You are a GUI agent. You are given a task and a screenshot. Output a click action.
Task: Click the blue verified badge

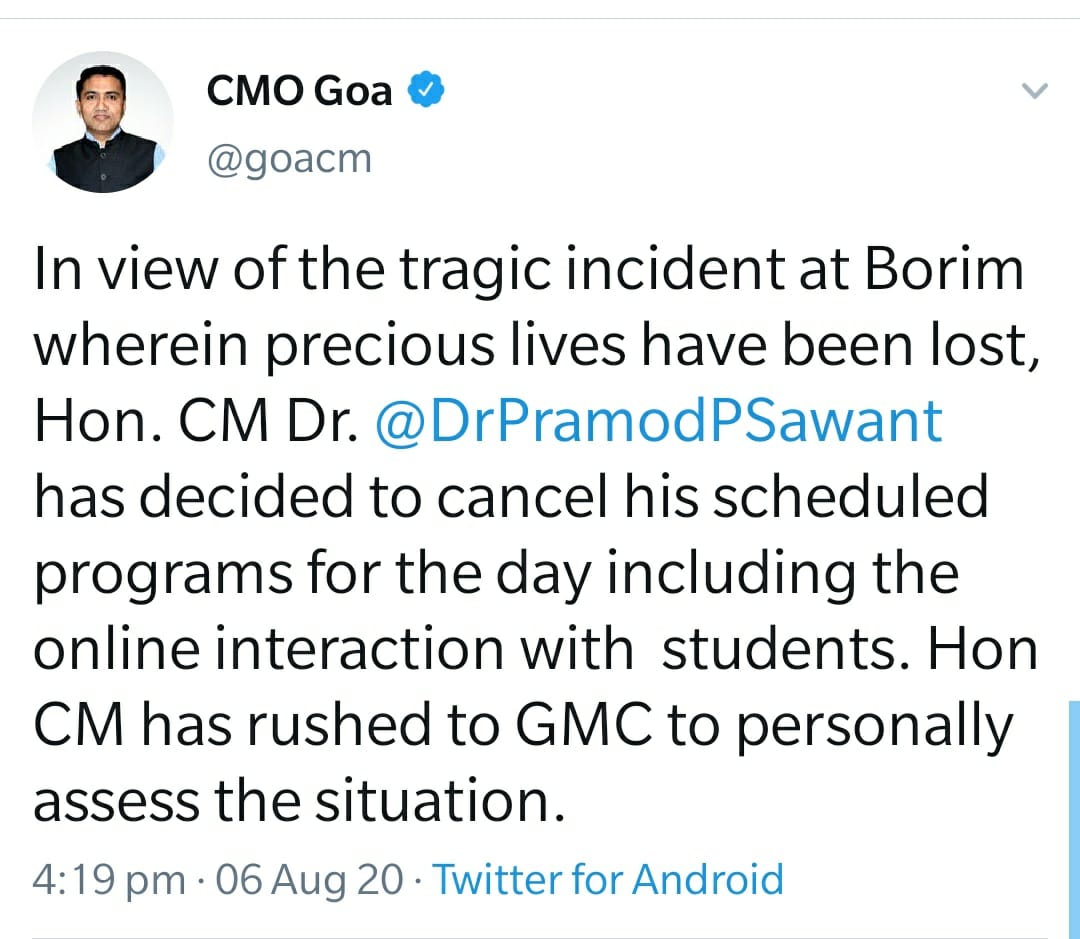point(426,91)
